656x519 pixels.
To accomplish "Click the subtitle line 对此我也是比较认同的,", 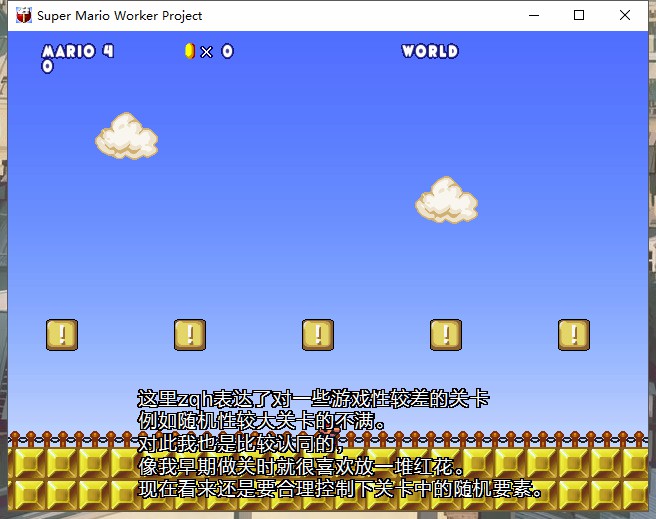I will [241, 443].
